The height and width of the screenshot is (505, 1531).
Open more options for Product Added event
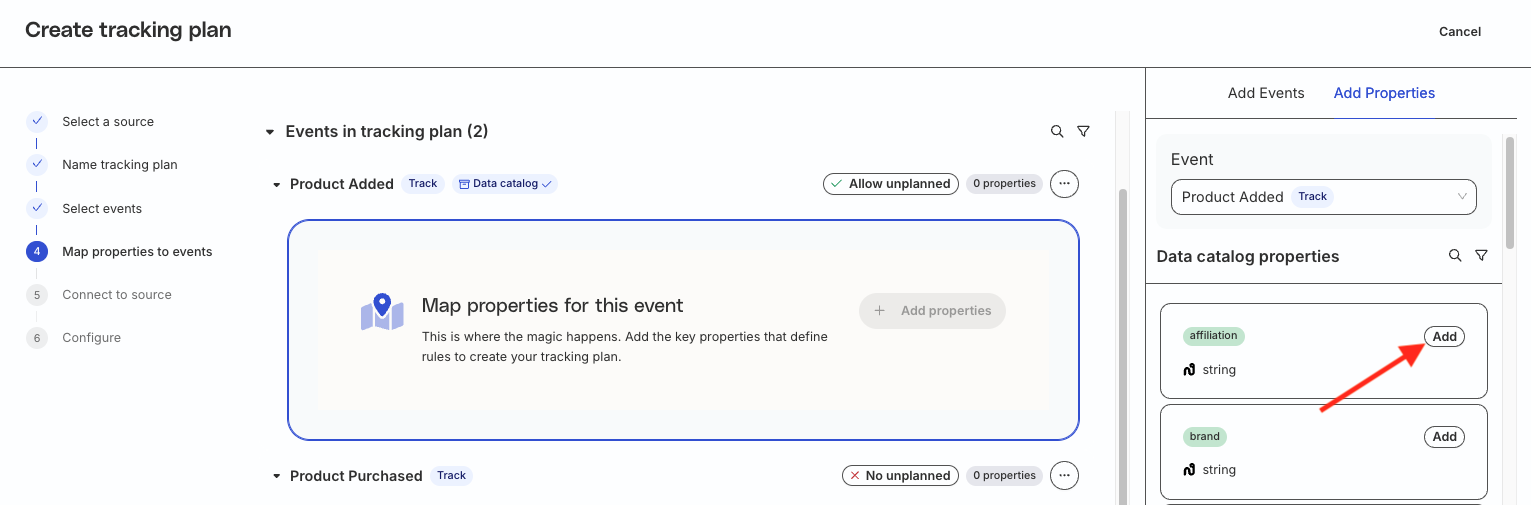coord(1064,184)
